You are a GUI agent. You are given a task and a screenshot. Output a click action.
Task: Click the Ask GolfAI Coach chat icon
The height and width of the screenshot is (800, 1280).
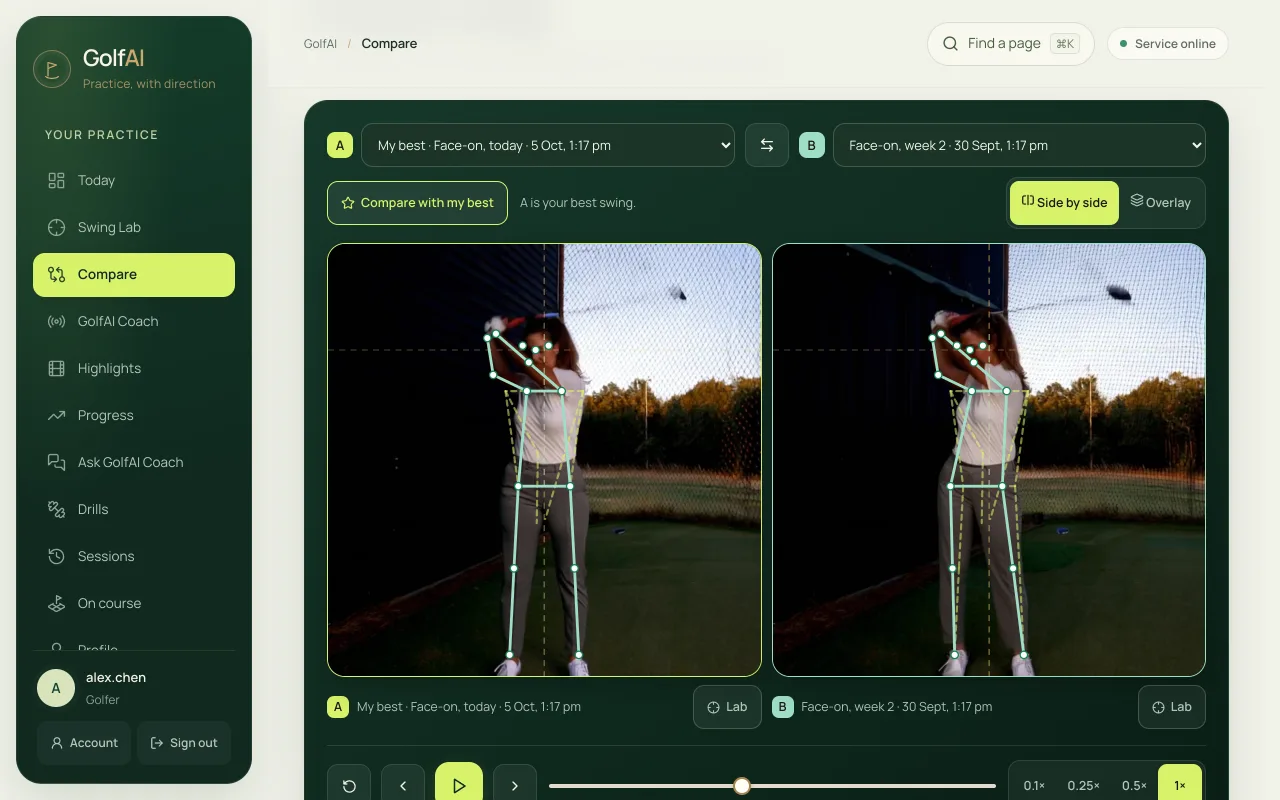[x=57, y=463]
